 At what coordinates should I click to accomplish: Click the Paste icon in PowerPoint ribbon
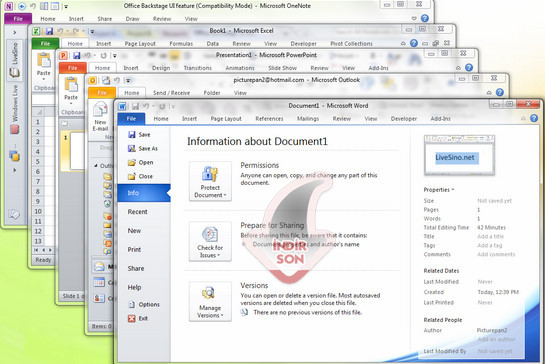coord(71,85)
